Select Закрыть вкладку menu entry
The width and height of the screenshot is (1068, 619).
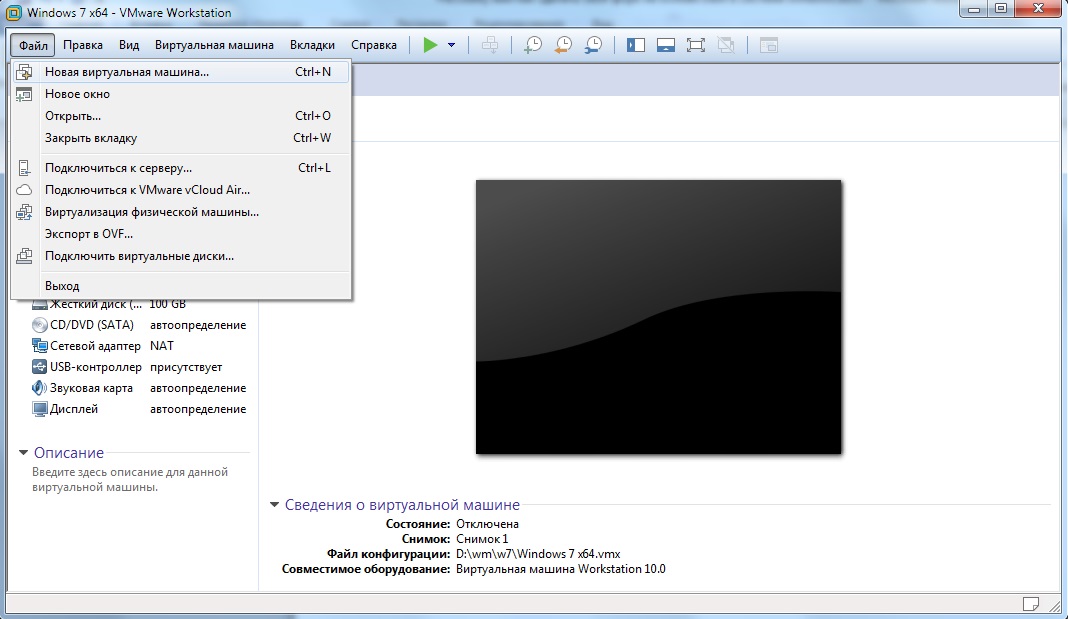click(180, 138)
